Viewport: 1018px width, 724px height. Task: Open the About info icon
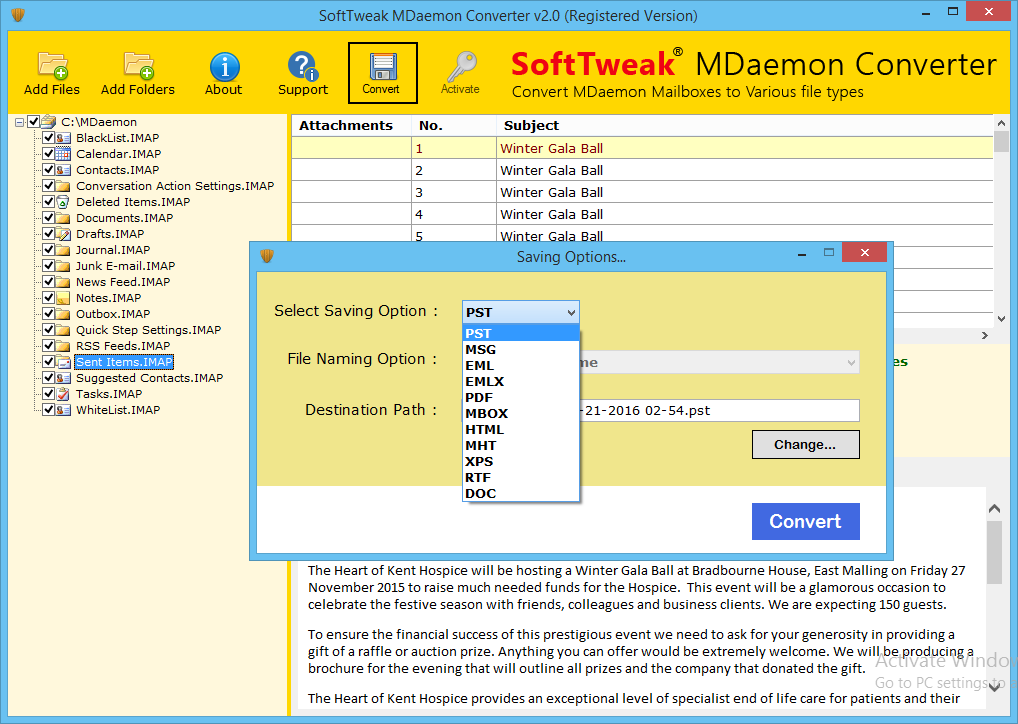tap(224, 66)
